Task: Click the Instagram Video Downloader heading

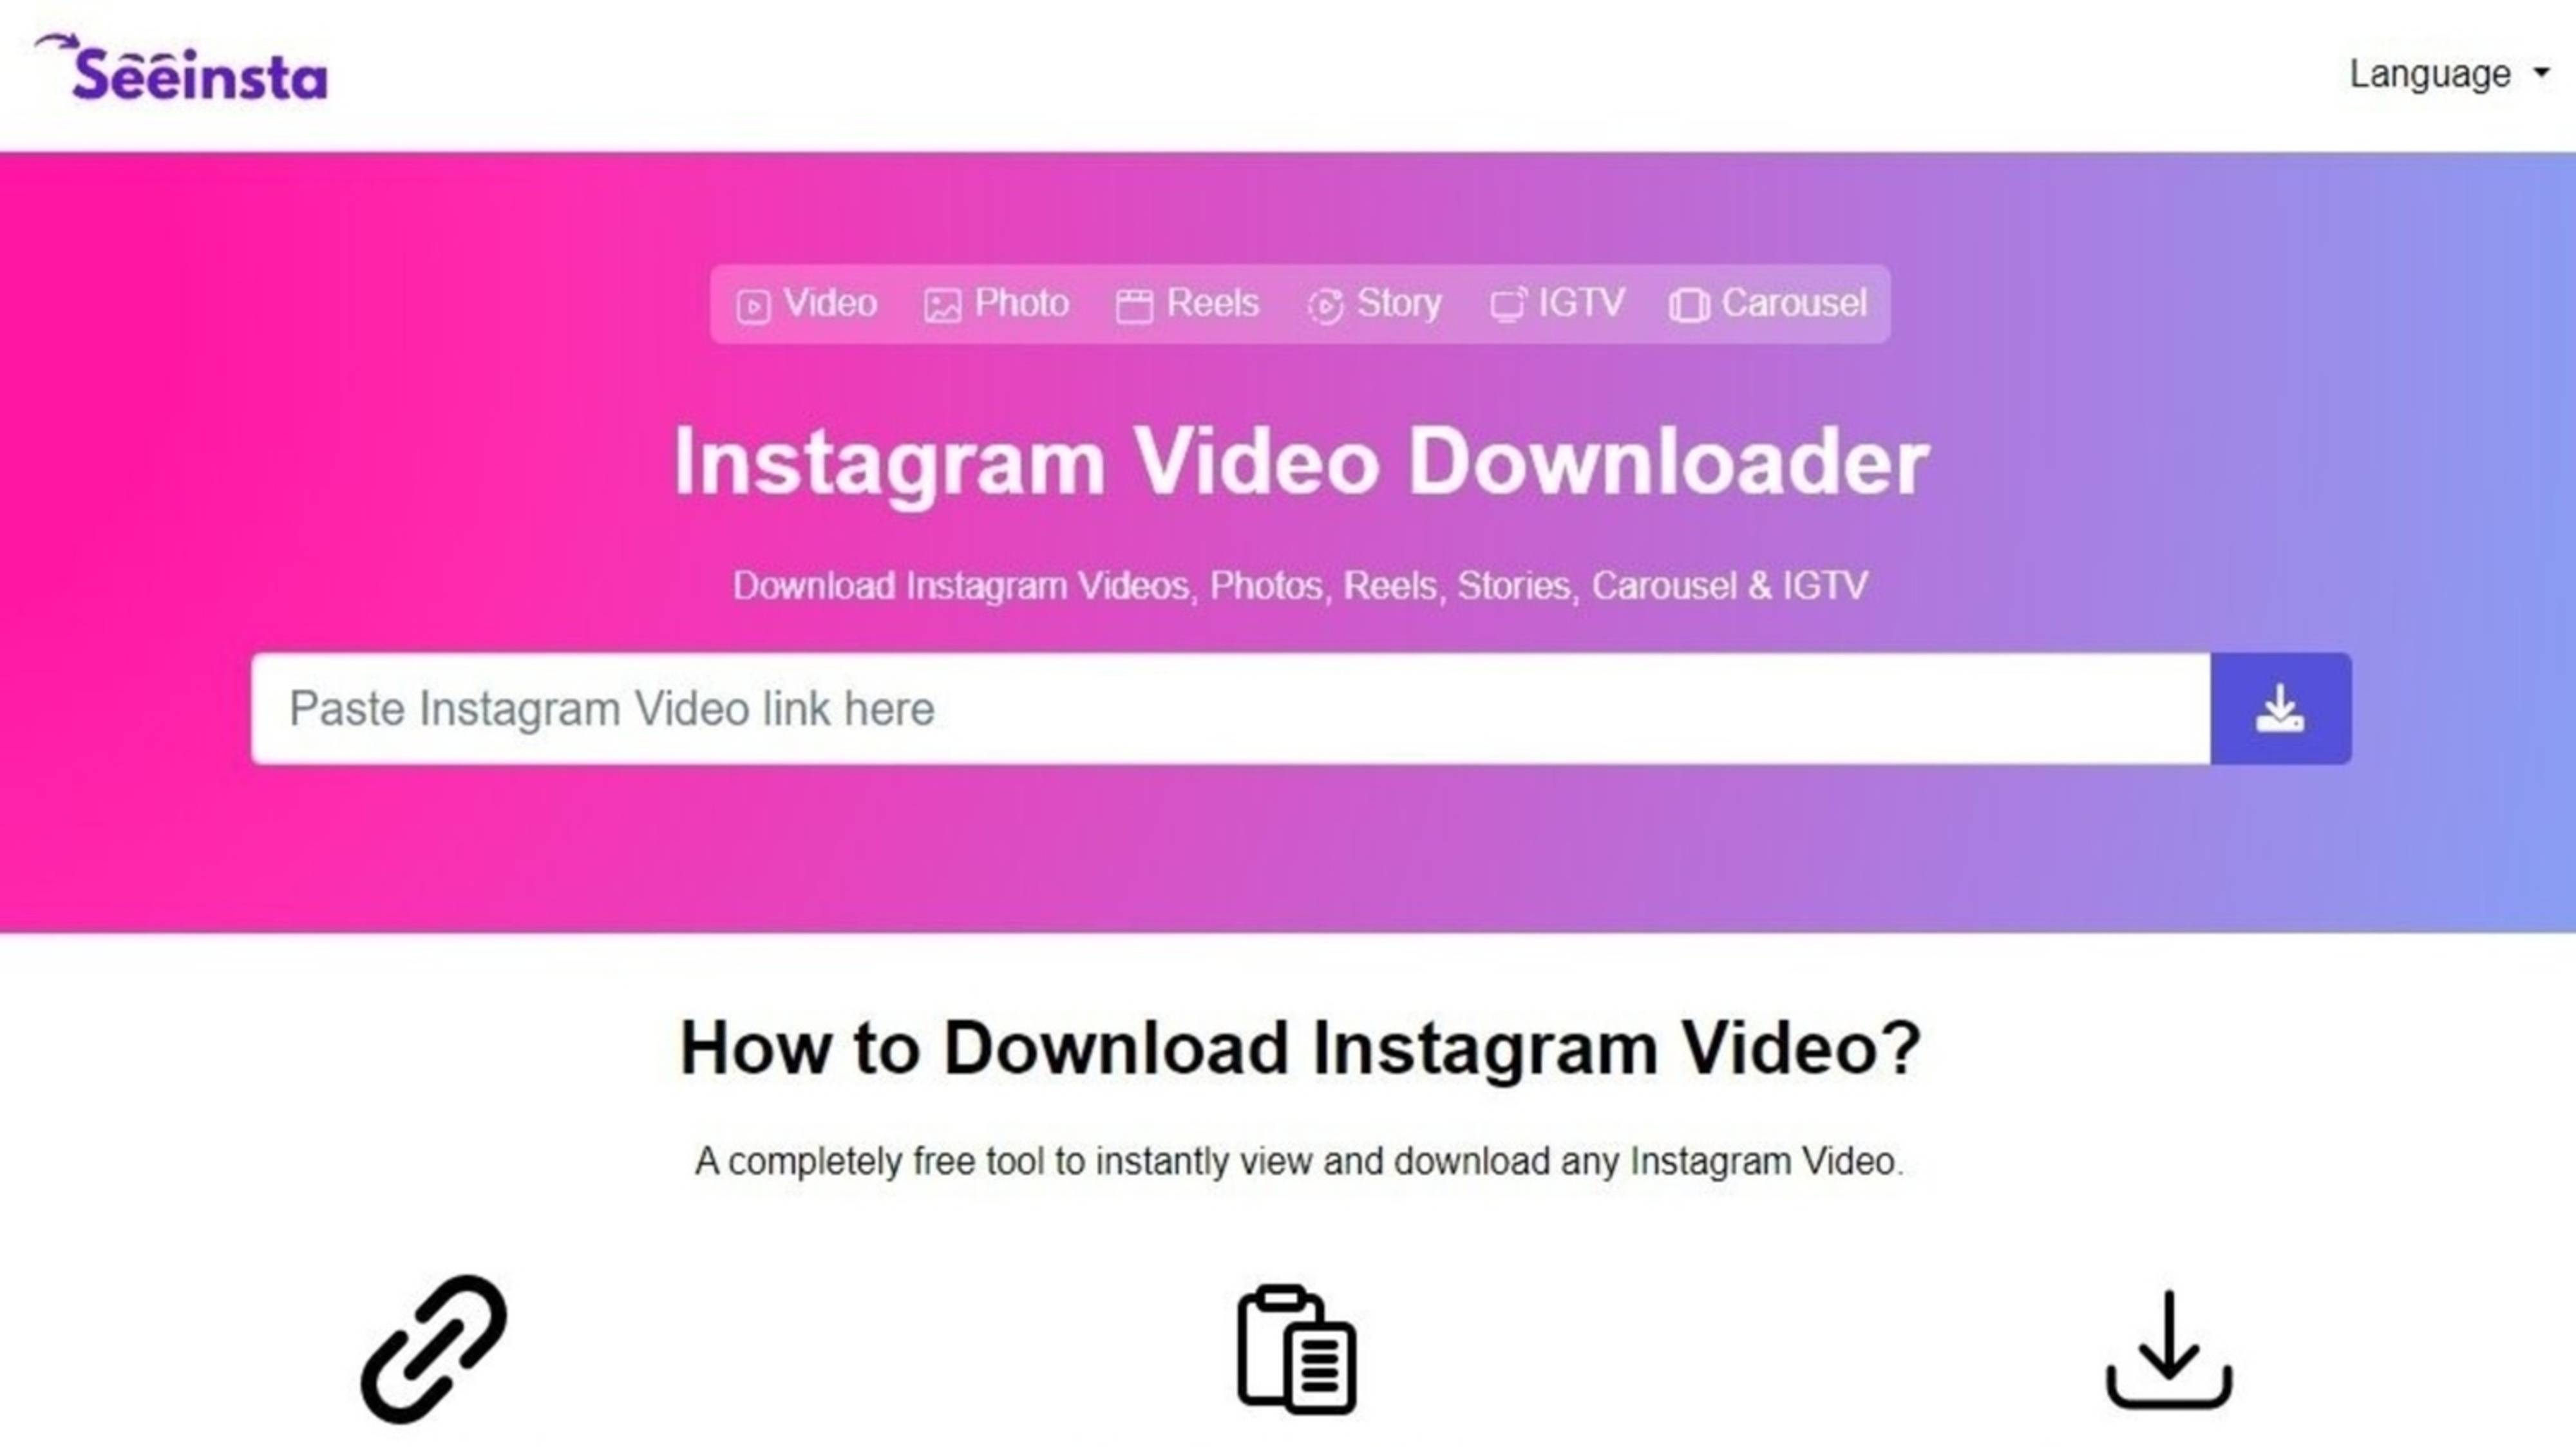Action: click(x=1300, y=460)
